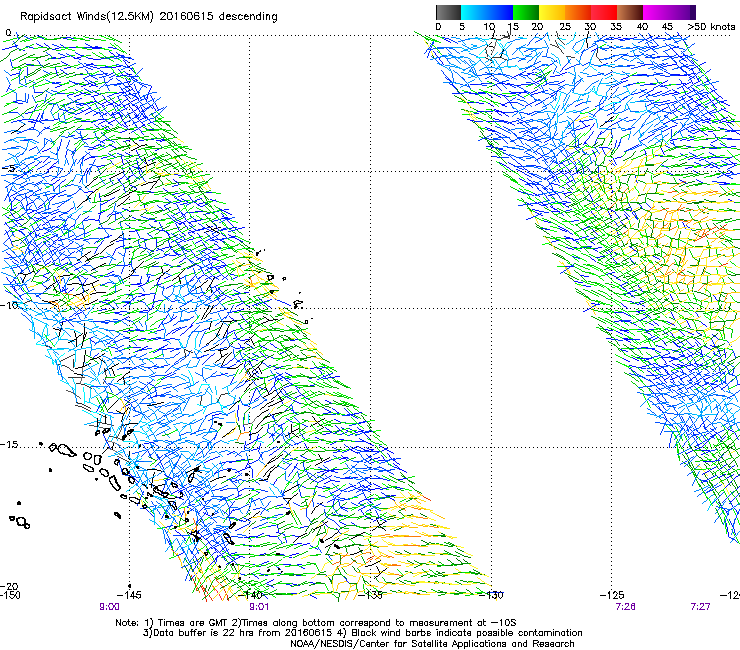
Task: Click the yellow 20–25 knots color segment
Action: [x=552, y=12]
